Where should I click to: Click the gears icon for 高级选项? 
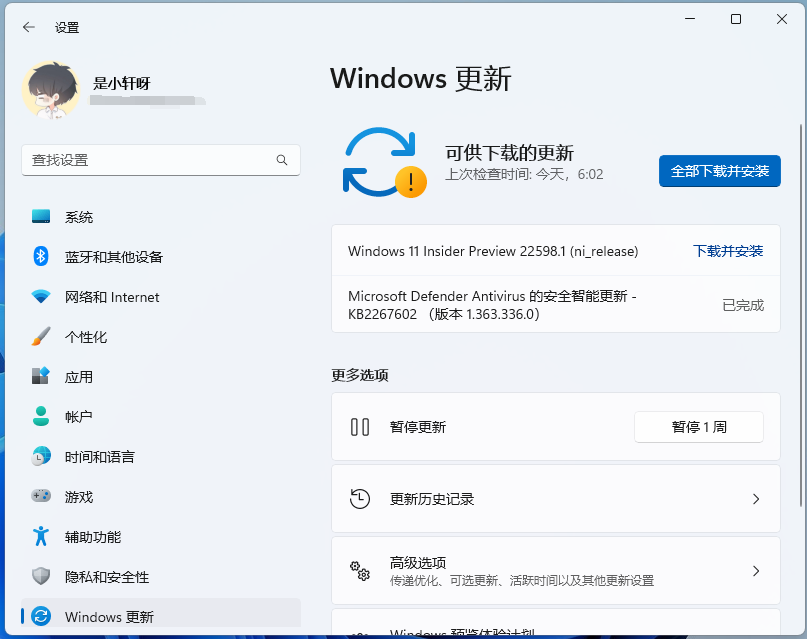coord(360,571)
